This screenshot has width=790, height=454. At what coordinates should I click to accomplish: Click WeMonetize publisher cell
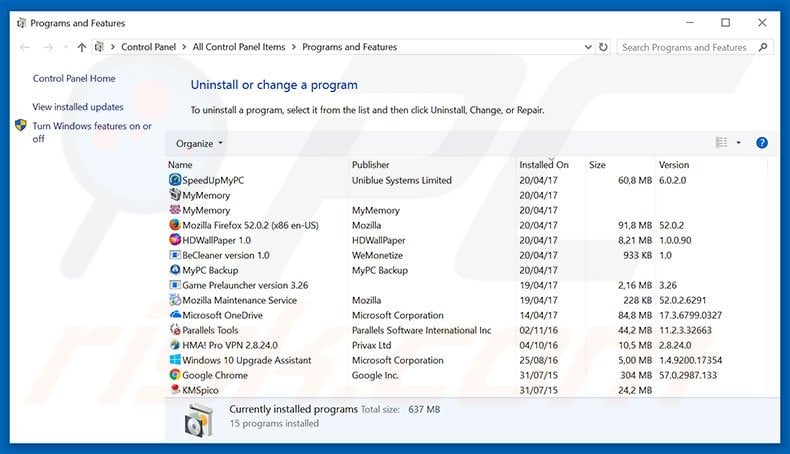pyautogui.click(x=377, y=255)
